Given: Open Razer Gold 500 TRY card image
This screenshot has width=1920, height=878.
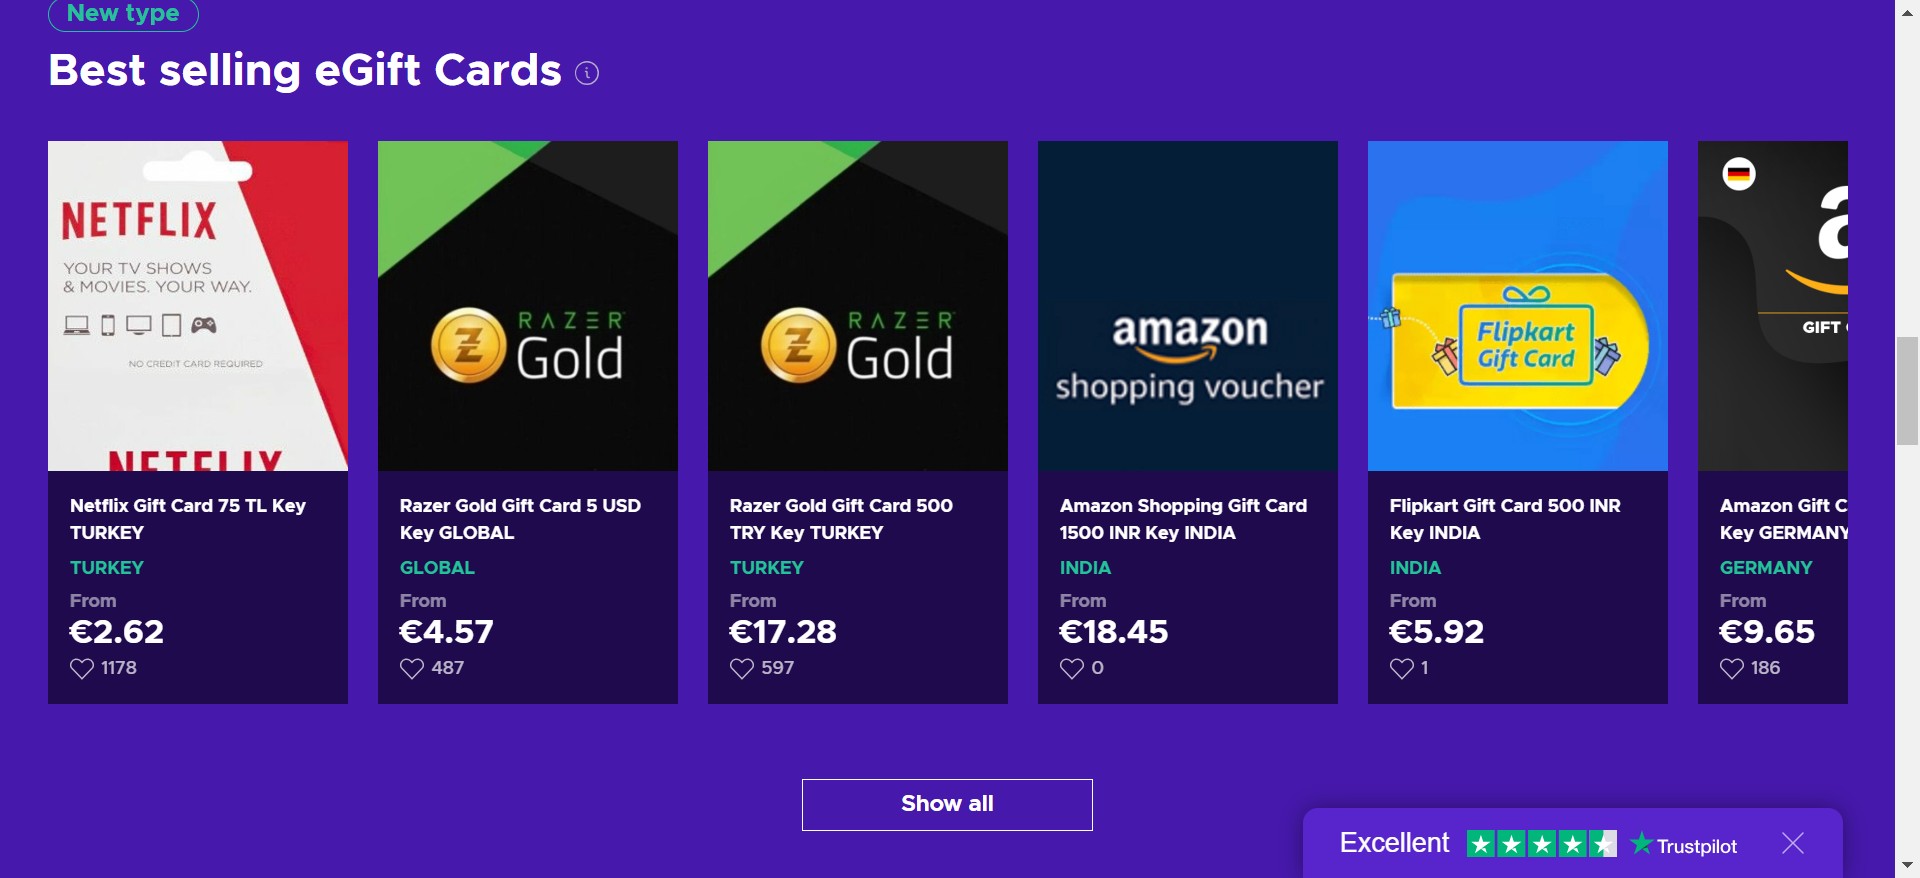Looking at the screenshot, I should click(x=858, y=306).
